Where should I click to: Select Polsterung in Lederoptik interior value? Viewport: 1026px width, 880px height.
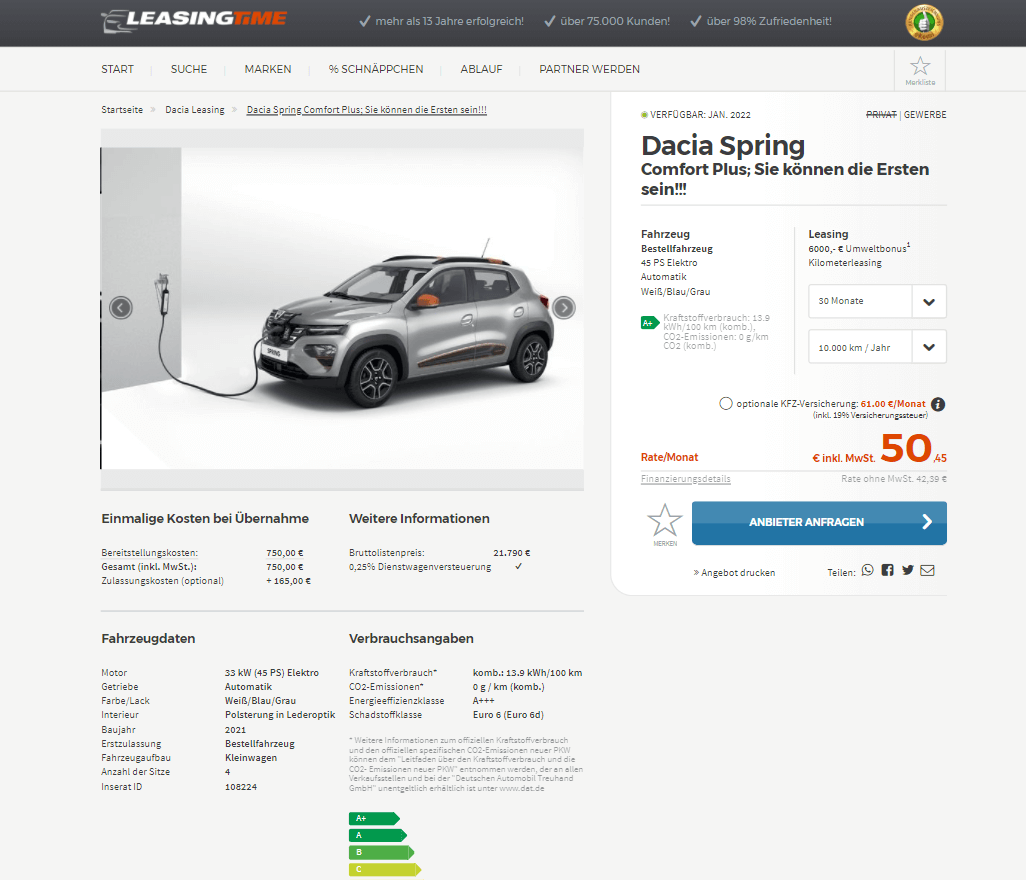click(280, 715)
